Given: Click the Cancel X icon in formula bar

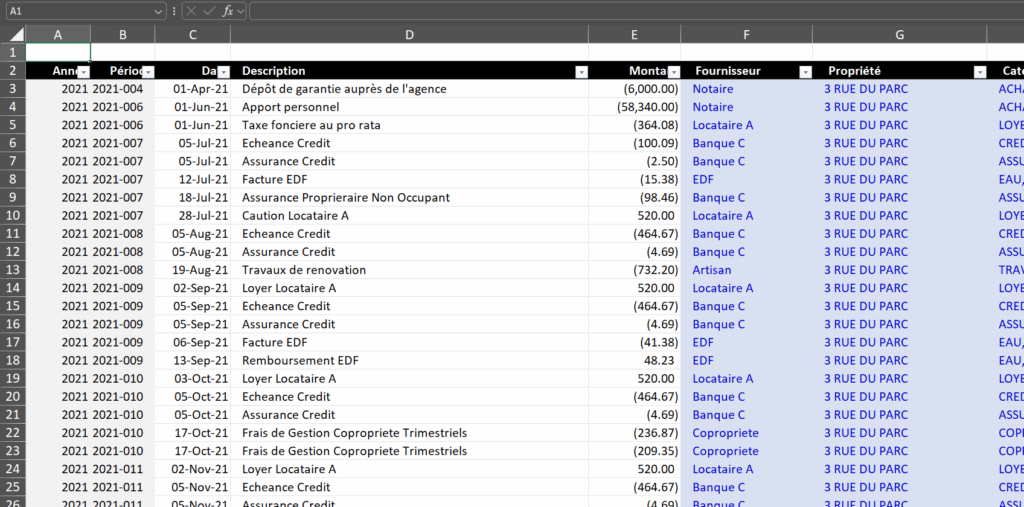Looking at the screenshot, I should point(191,11).
